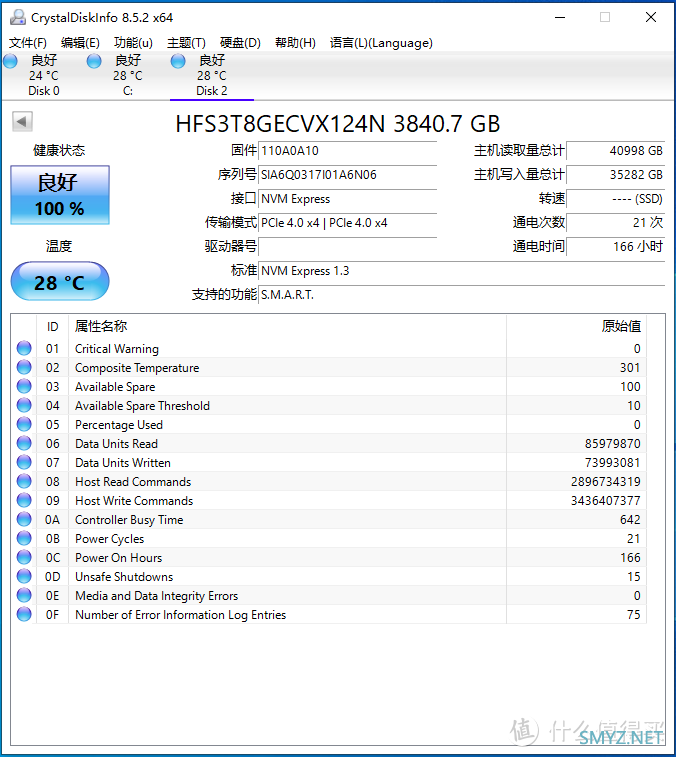
Task: Click the 健康状态 label
Action: click(59, 151)
